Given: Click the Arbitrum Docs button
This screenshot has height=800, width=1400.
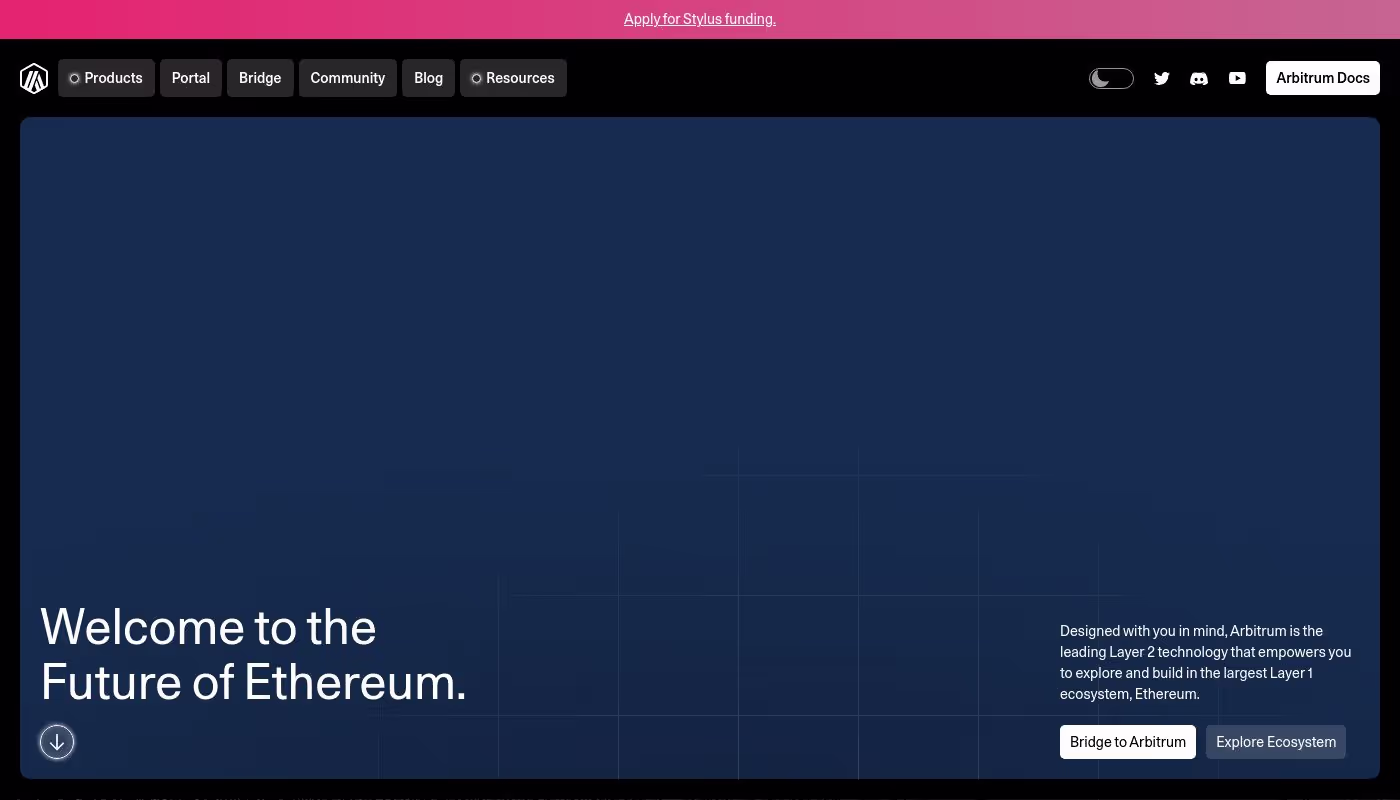Looking at the screenshot, I should point(1323,78).
